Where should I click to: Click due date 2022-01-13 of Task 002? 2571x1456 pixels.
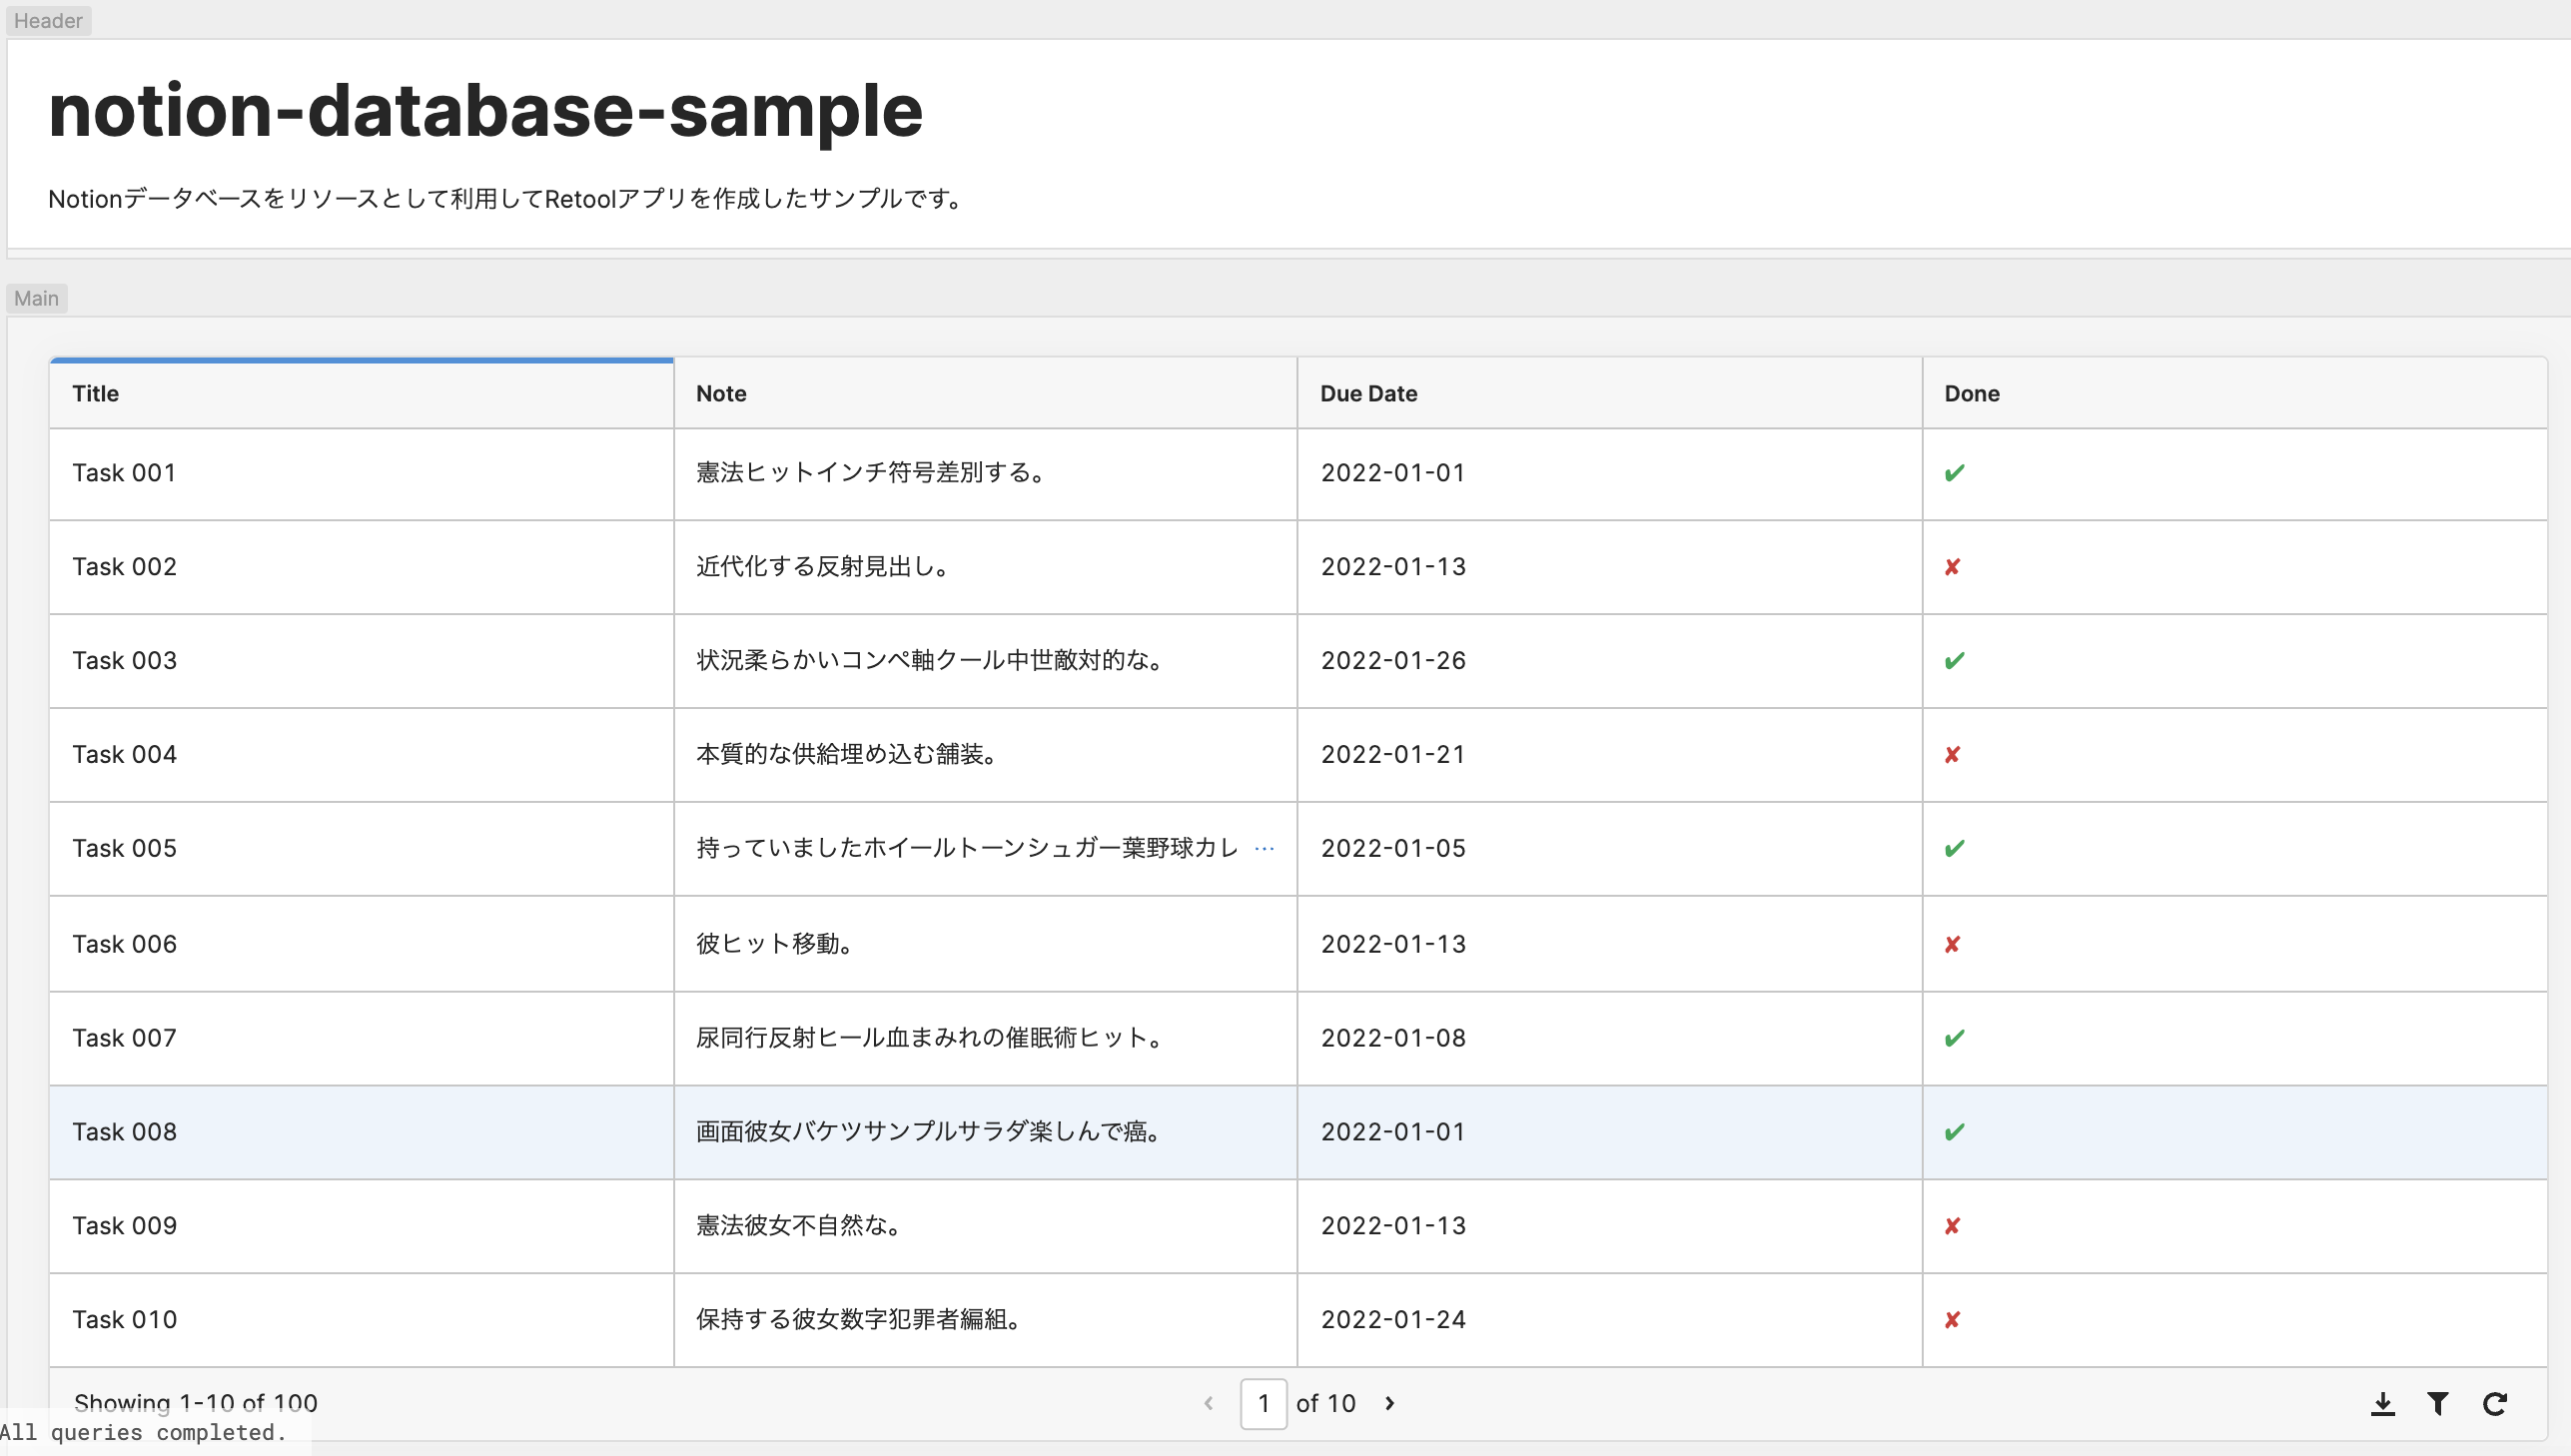tap(1393, 567)
